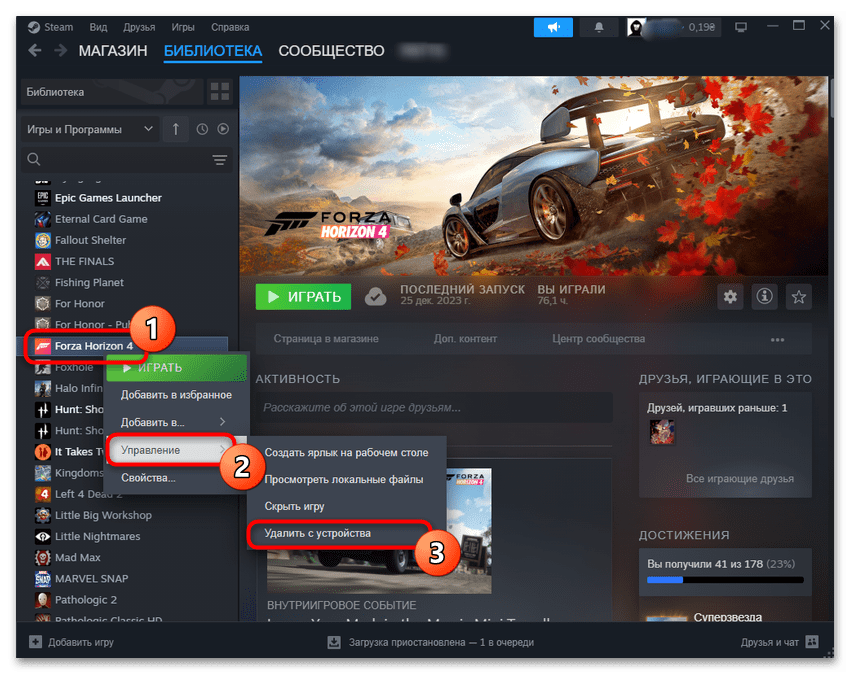
Task: Choose Добавить в избранное
Action: click(176, 395)
